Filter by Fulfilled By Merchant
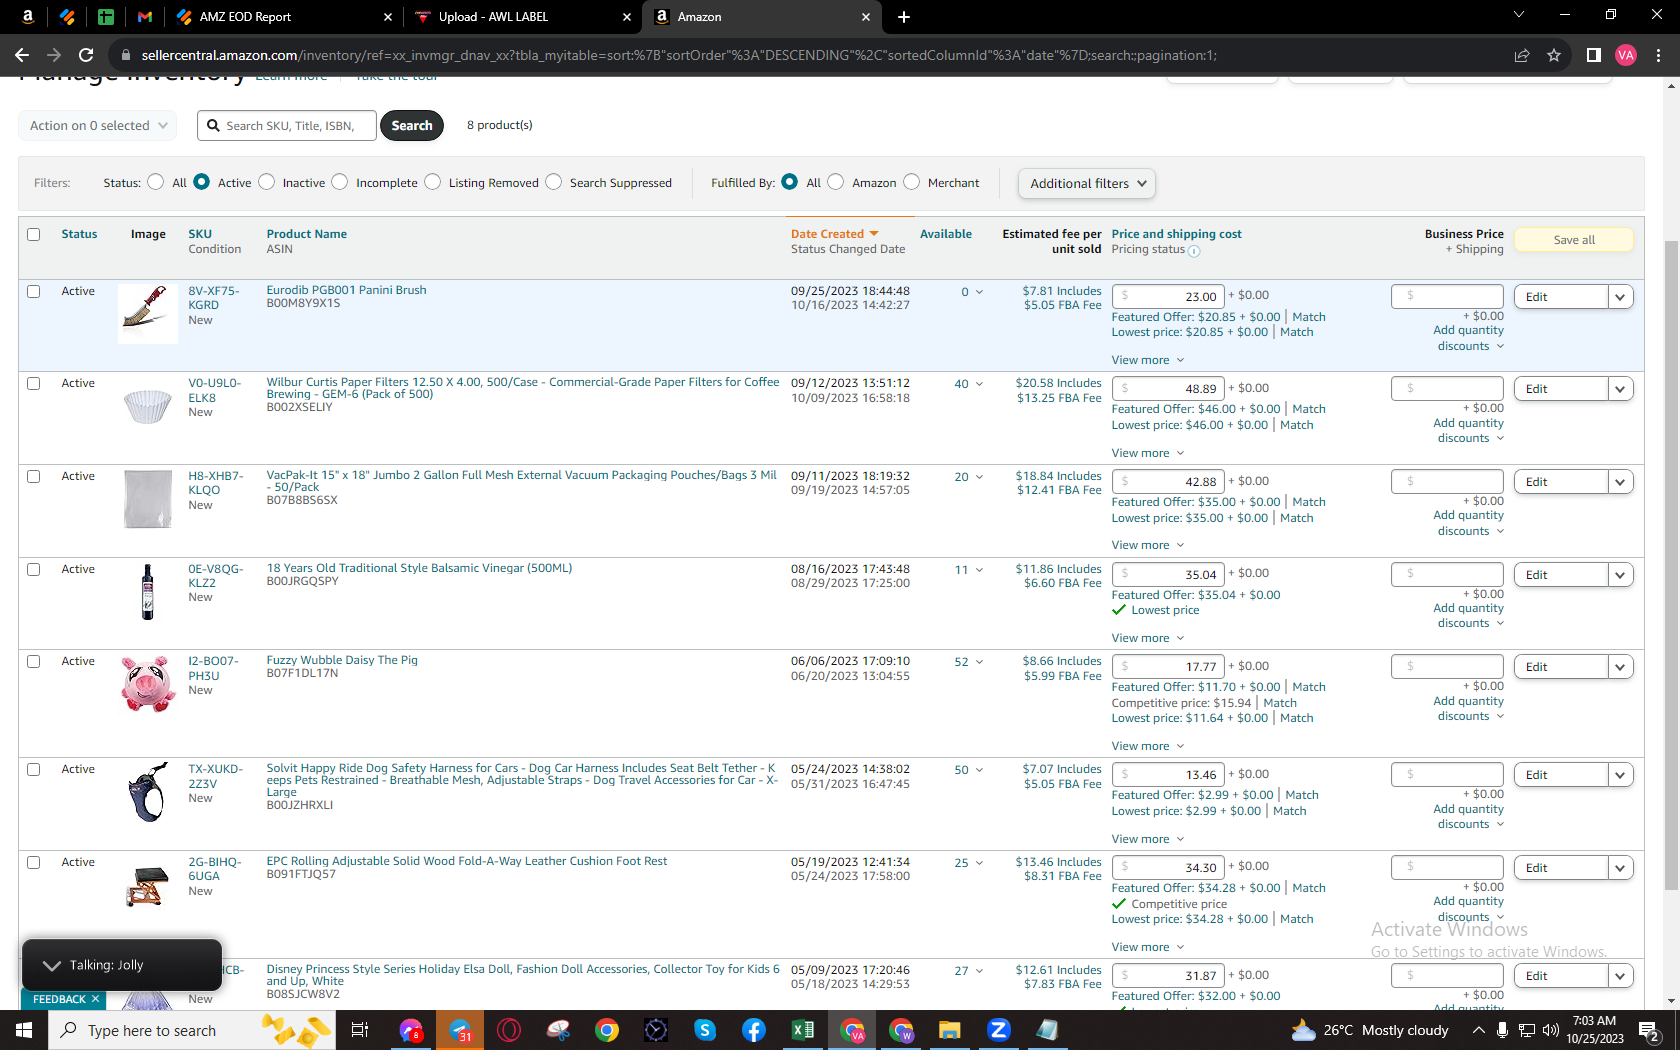The image size is (1680, 1050). coord(912,182)
